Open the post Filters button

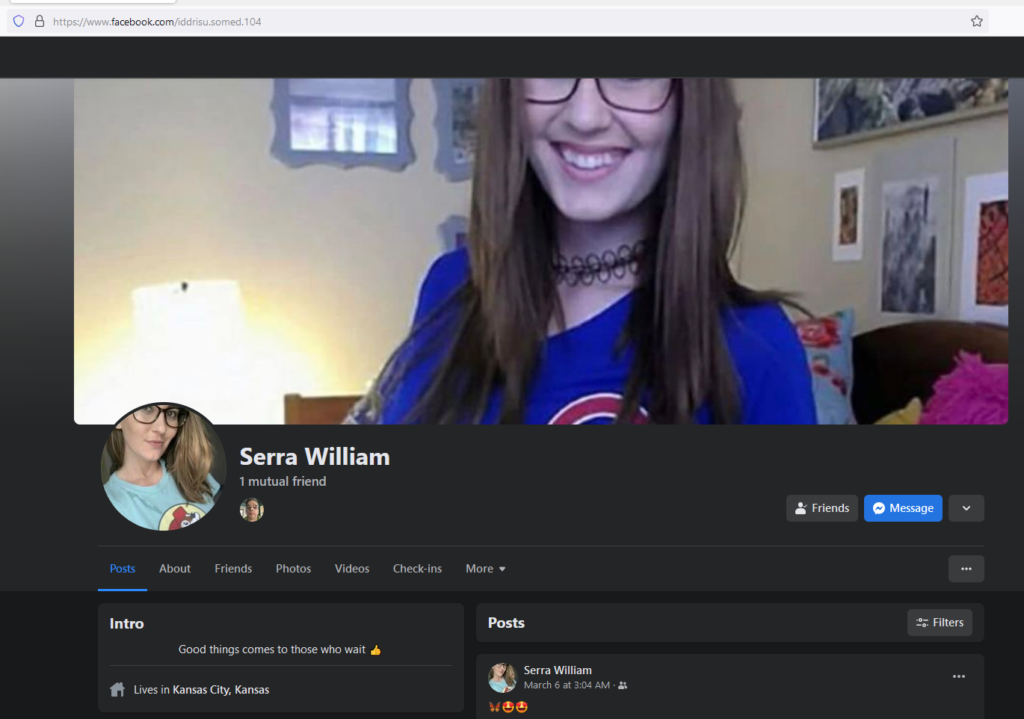coord(939,622)
